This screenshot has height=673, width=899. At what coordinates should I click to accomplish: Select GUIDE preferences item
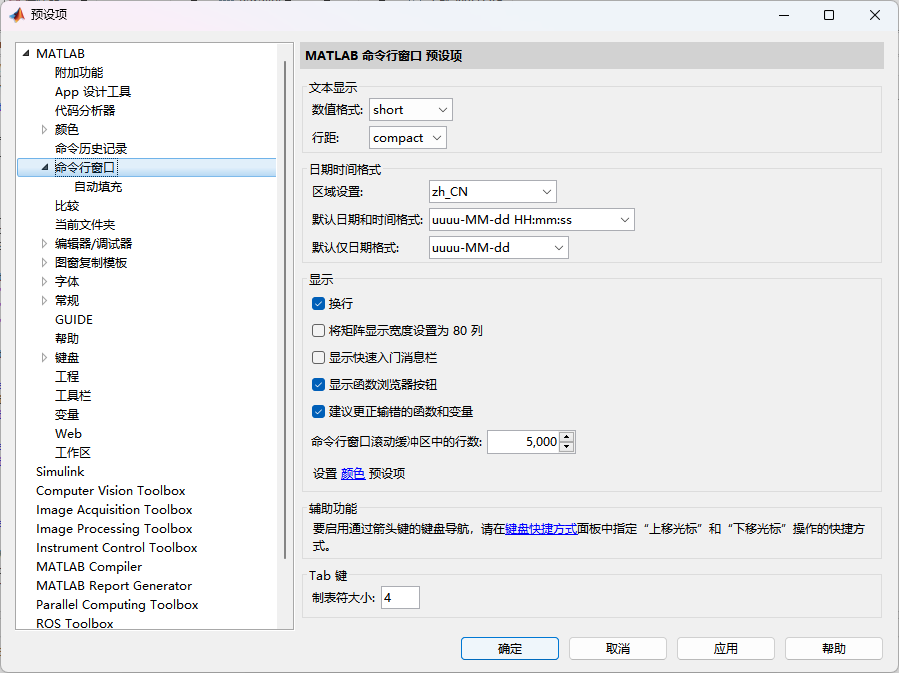(74, 320)
